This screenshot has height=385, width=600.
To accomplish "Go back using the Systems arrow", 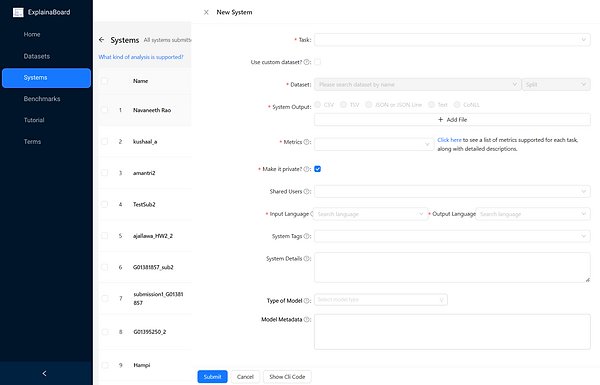I will (101, 40).
